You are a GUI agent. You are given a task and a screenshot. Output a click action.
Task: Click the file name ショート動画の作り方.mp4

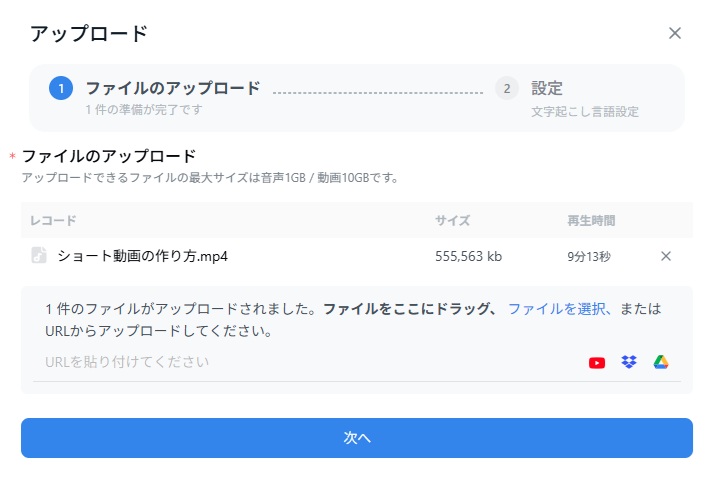(x=143, y=256)
